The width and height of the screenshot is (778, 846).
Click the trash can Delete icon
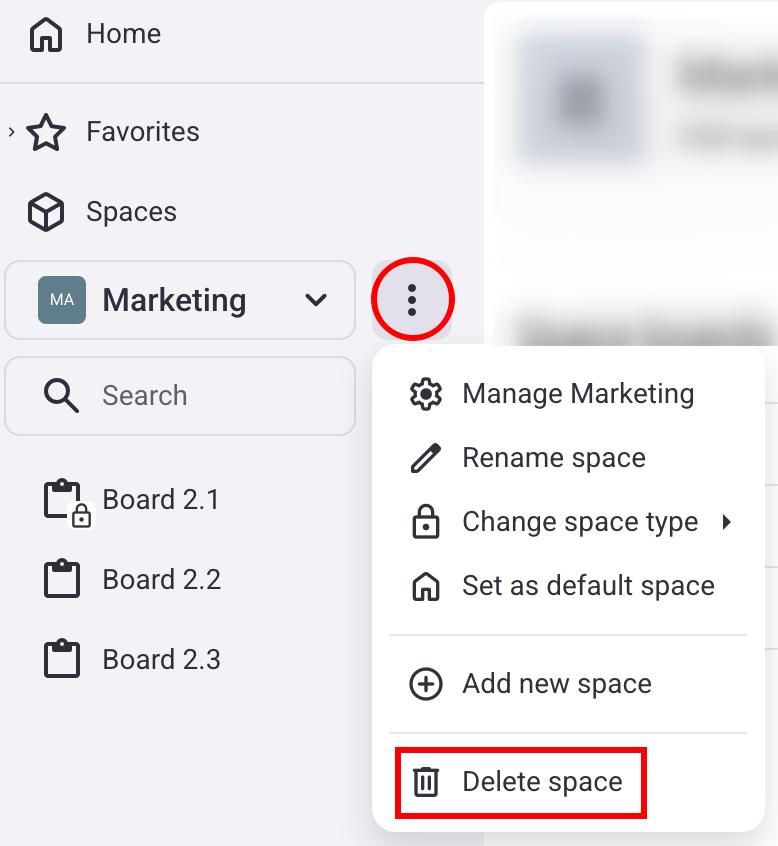click(426, 782)
